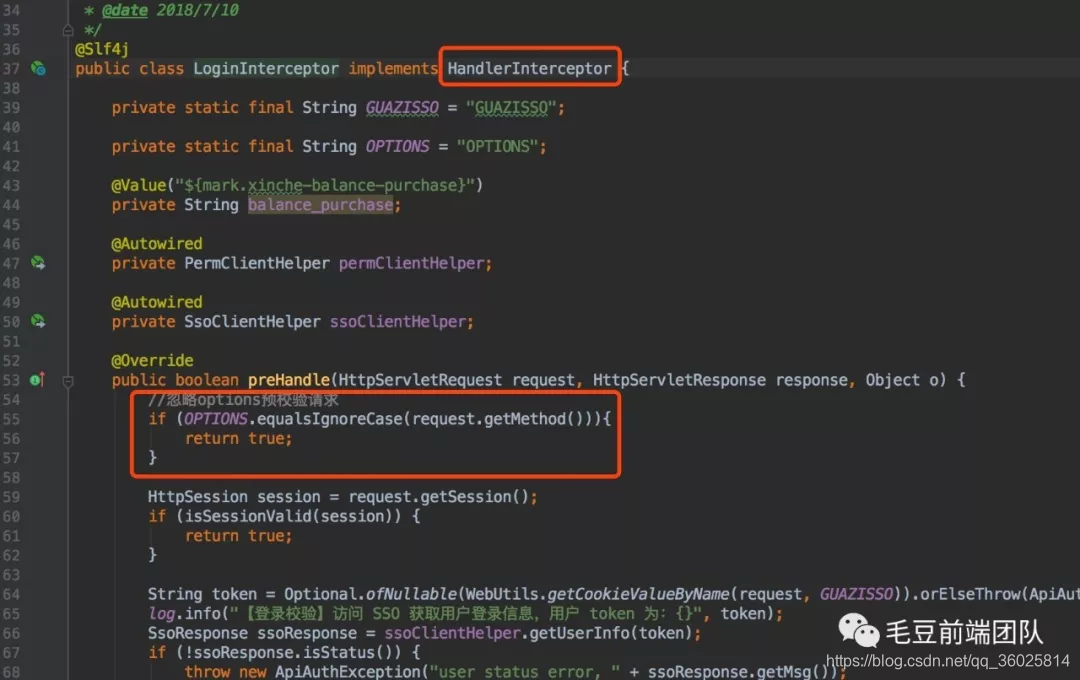The width and height of the screenshot is (1080, 680).
Task: Click the @Autowired annotation on line 49
Action: [x=157, y=302]
